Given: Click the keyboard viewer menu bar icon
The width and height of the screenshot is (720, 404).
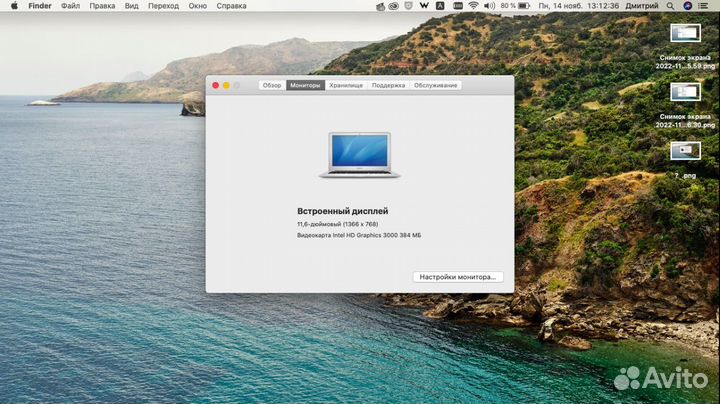Looking at the screenshot, I should pyautogui.click(x=458, y=6).
